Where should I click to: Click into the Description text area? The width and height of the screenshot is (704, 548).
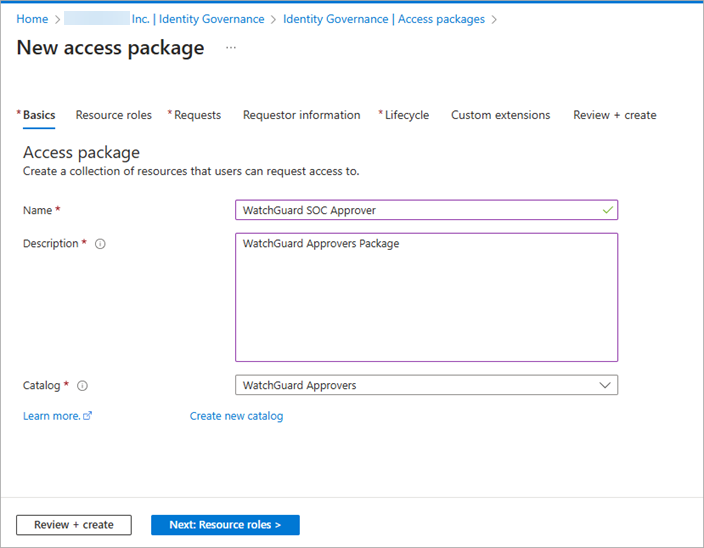tap(426, 300)
